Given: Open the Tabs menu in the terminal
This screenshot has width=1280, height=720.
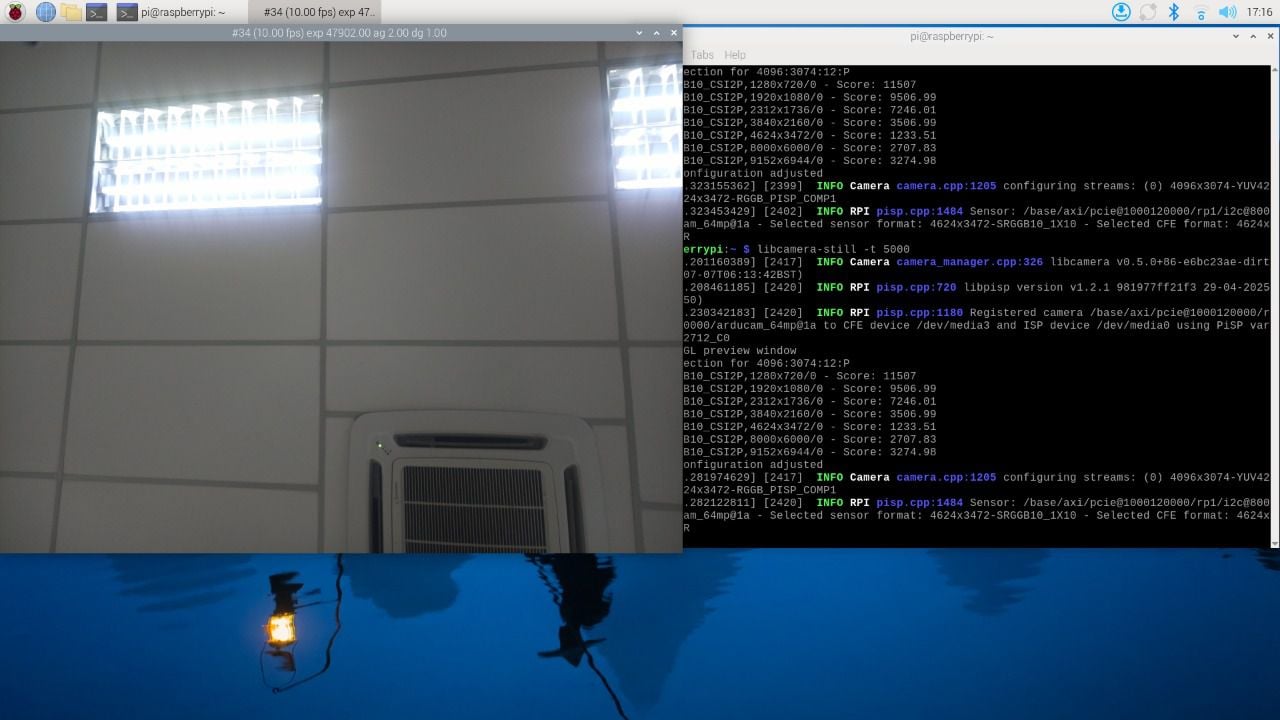Looking at the screenshot, I should coord(702,55).
